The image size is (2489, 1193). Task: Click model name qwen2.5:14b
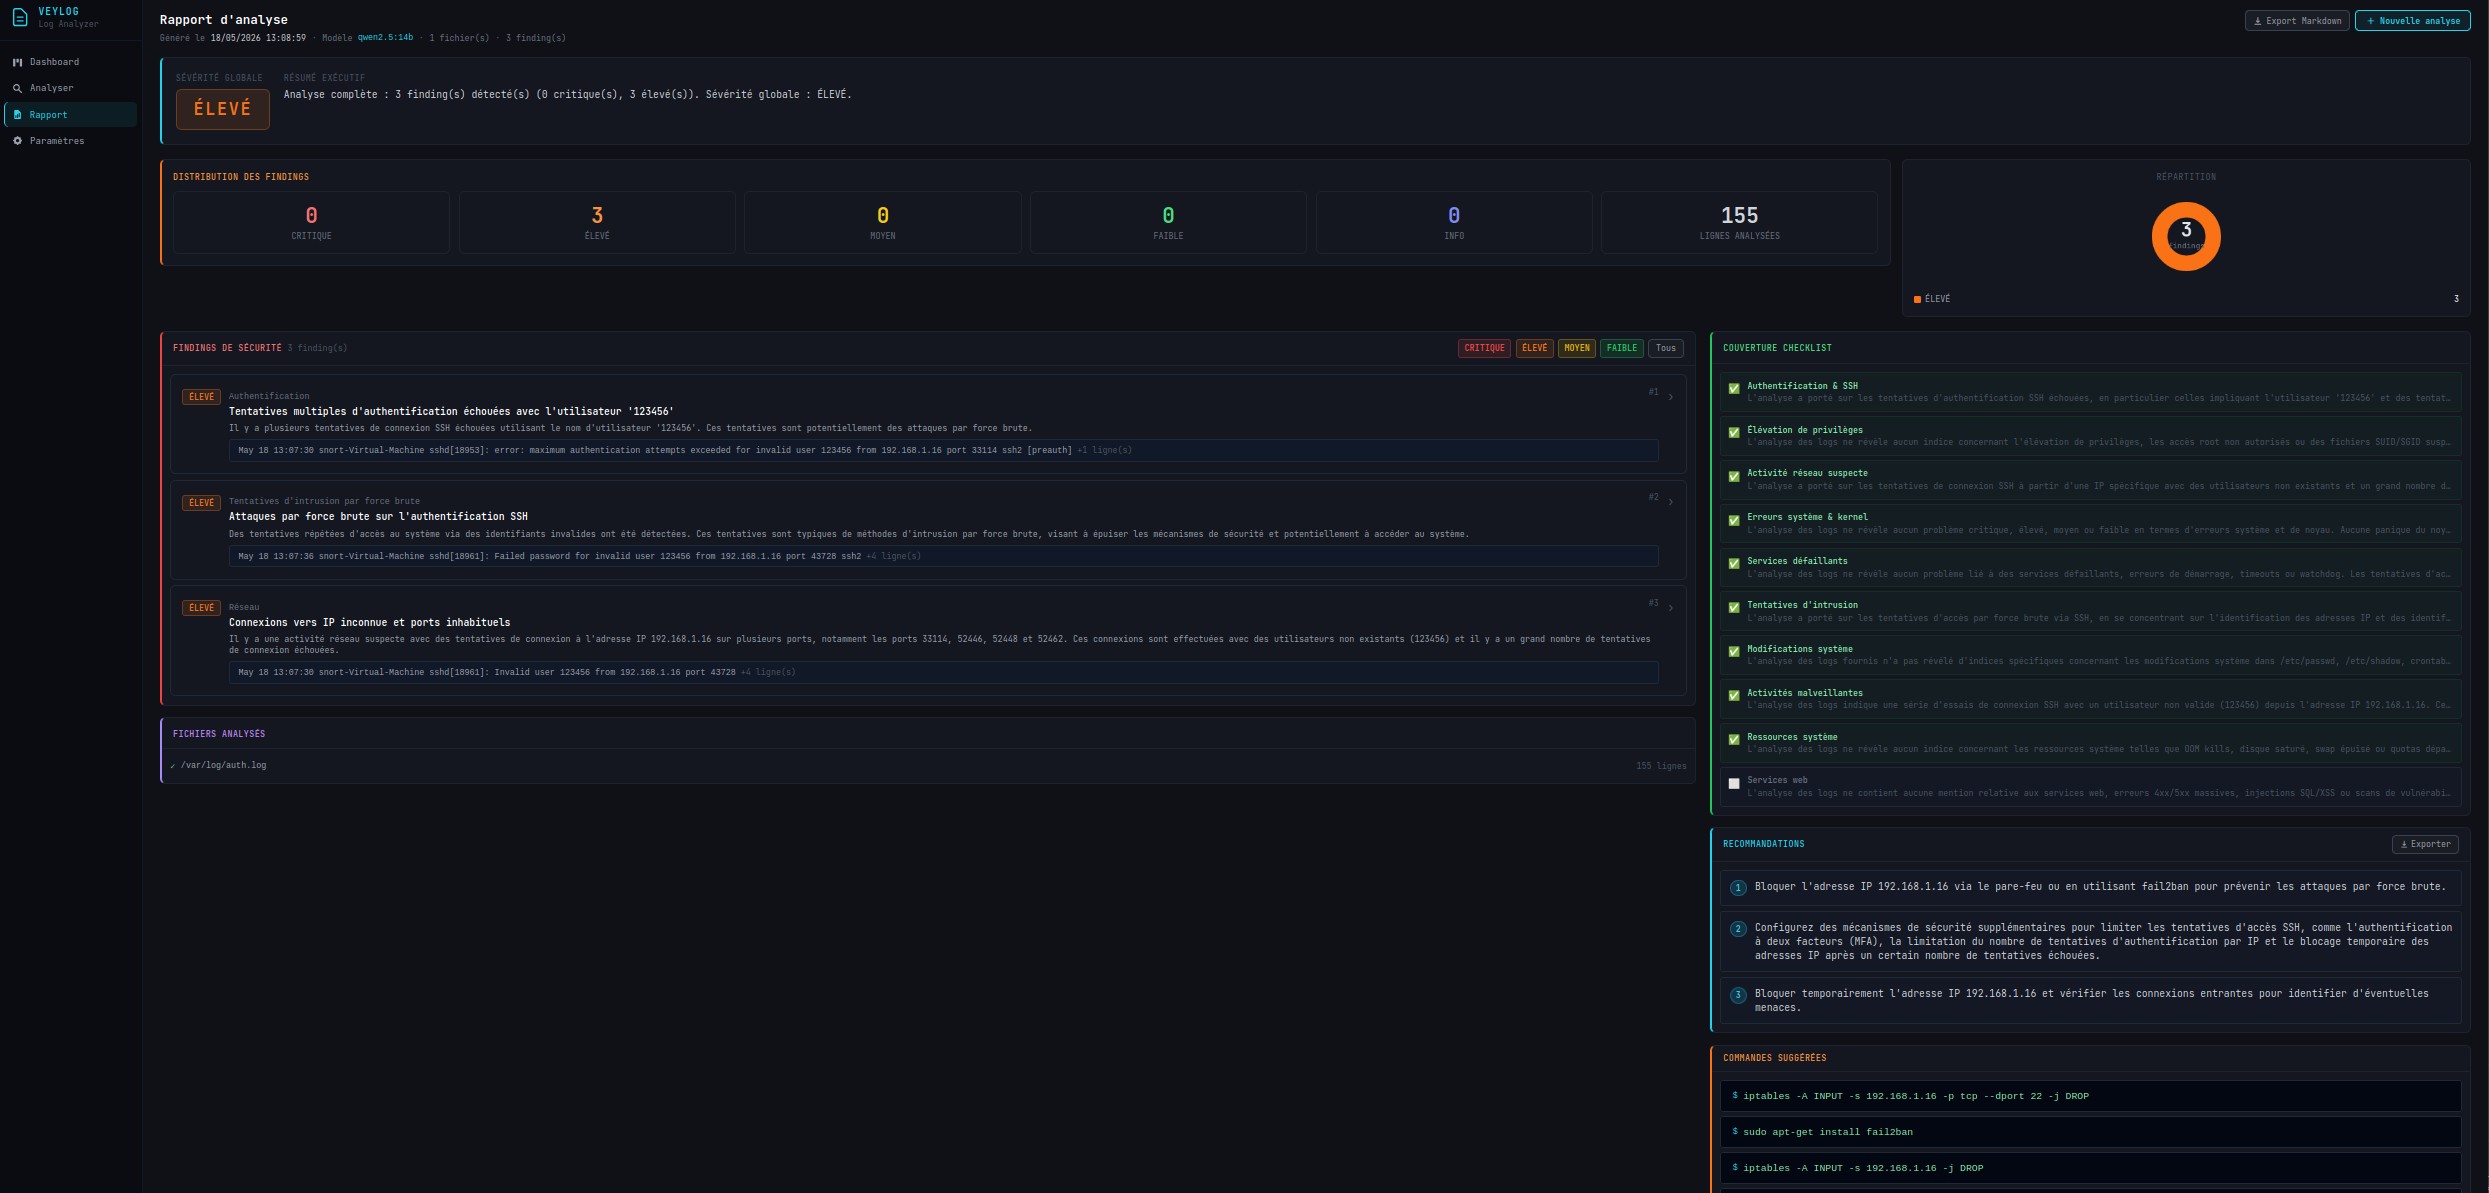[x=385, y=38]
